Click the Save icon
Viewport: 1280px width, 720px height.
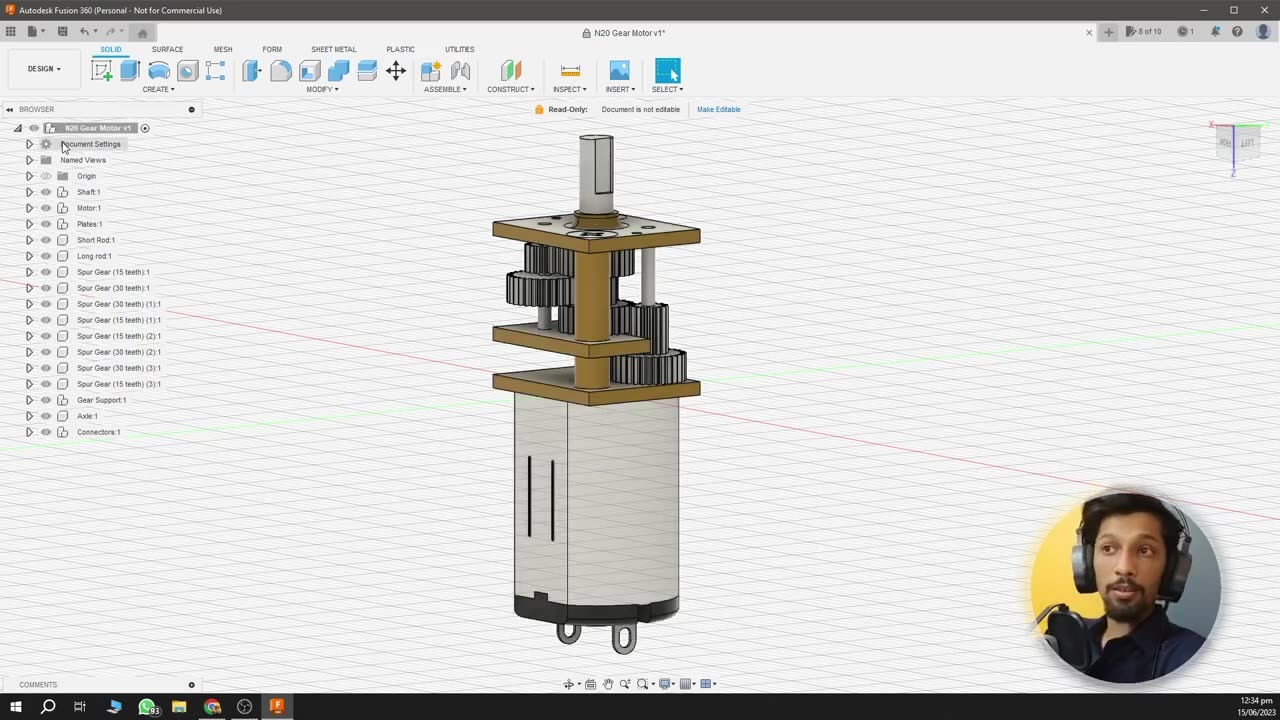[x=62, y=32]
